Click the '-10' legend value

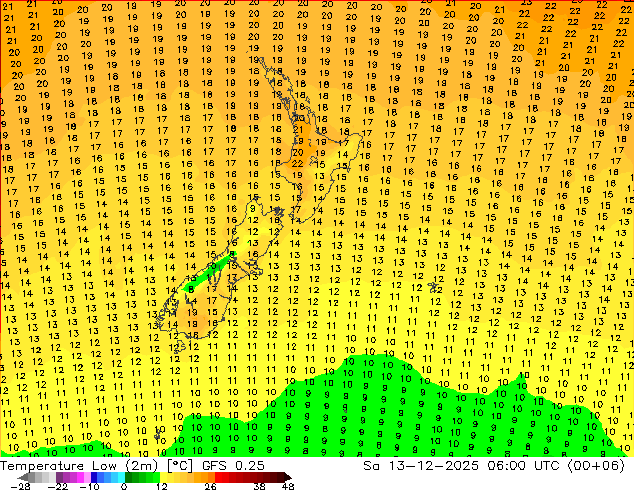(89, 486)
